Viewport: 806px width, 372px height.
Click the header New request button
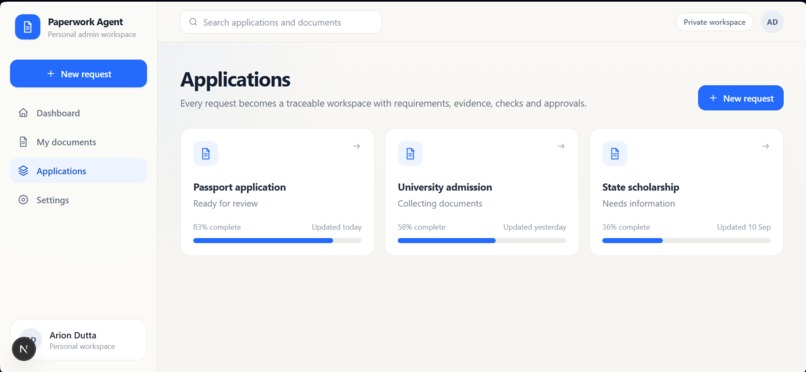741,98
